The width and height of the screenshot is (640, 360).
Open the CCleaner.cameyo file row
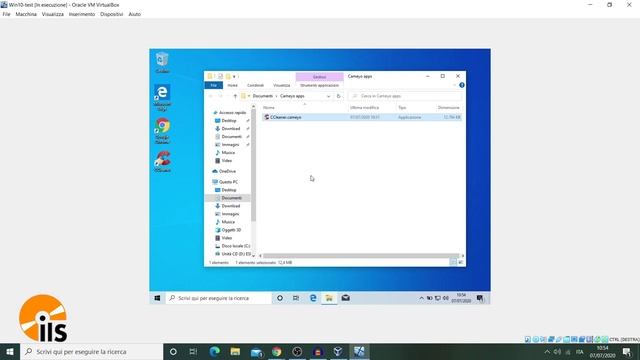click(x=362, y=117)
